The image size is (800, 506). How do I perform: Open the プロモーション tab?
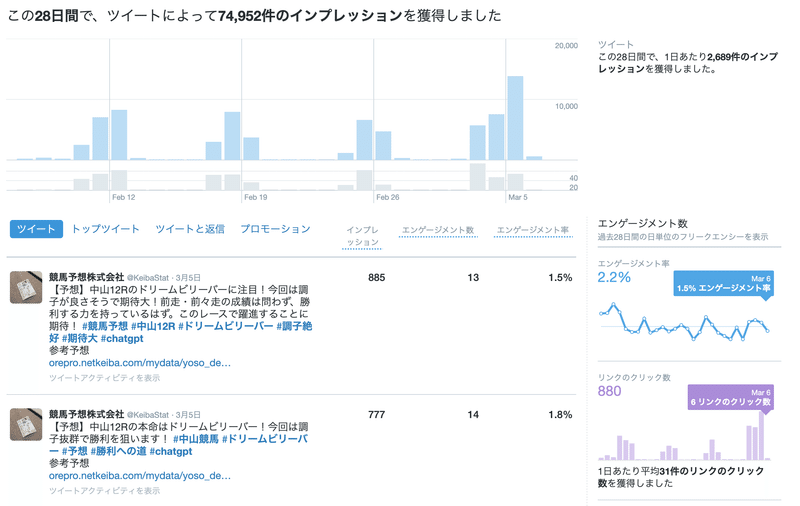coord(276,229)
